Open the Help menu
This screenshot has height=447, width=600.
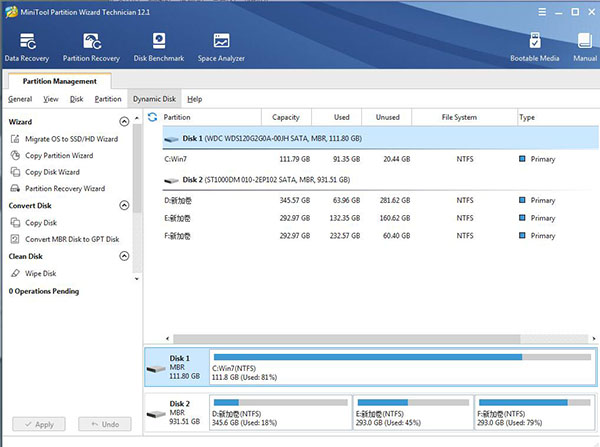click(x=194, y=99)
